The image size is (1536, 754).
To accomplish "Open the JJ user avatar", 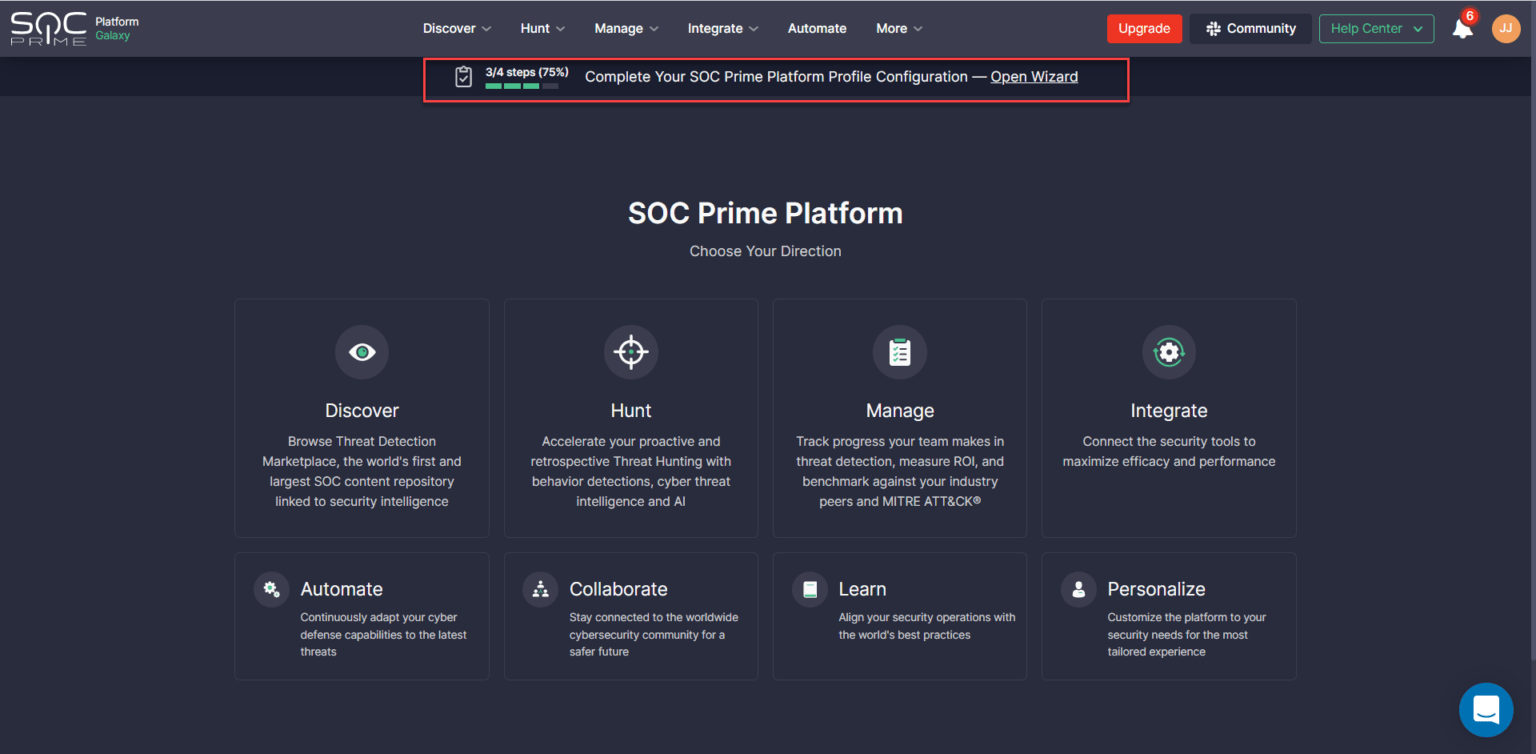I will click(1506, 28).
